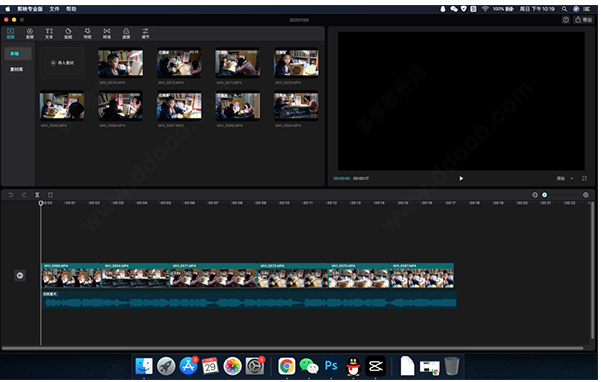Open Google Chrome from the Dock
Image resolution: width=601 pixels, height=382 pixels.
[x=287, y=367]
